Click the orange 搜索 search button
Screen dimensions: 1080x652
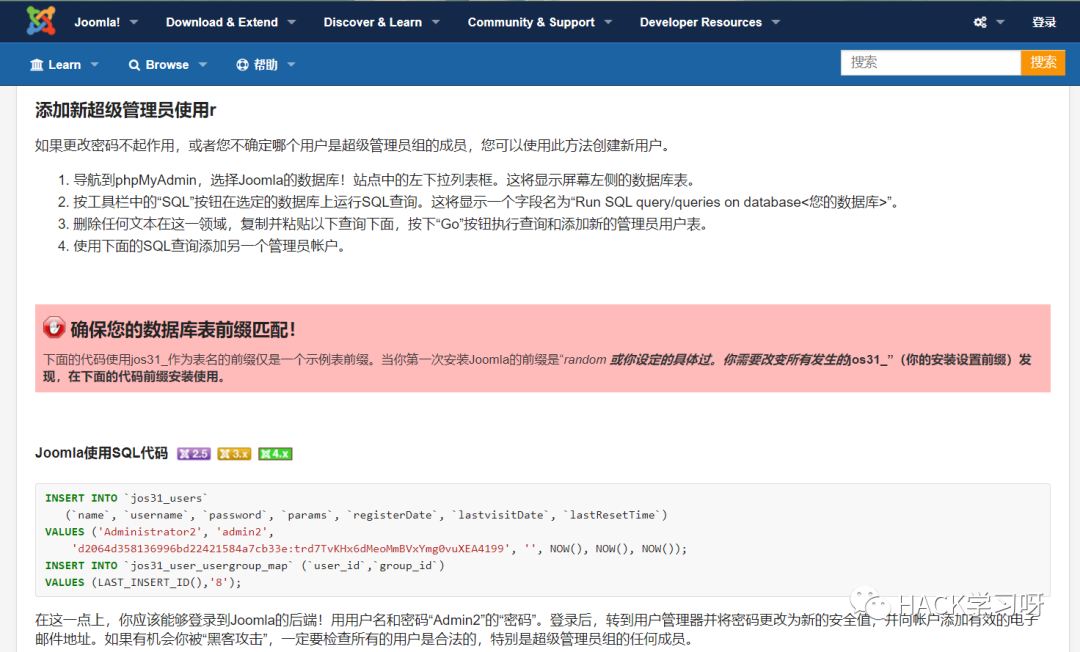(x=1043, y=63)
